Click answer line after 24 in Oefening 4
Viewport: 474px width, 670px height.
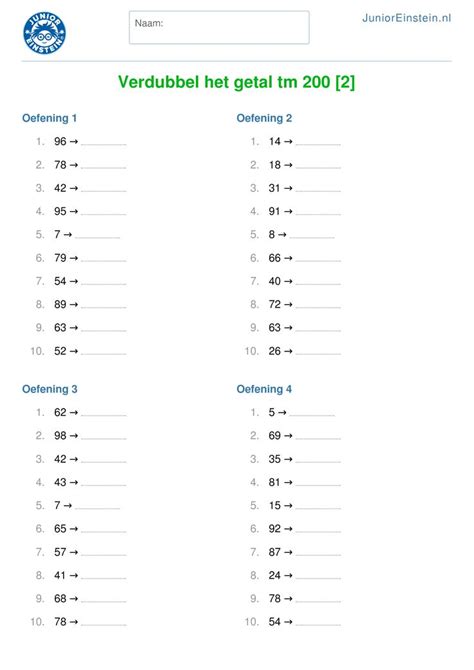point(318,579)
